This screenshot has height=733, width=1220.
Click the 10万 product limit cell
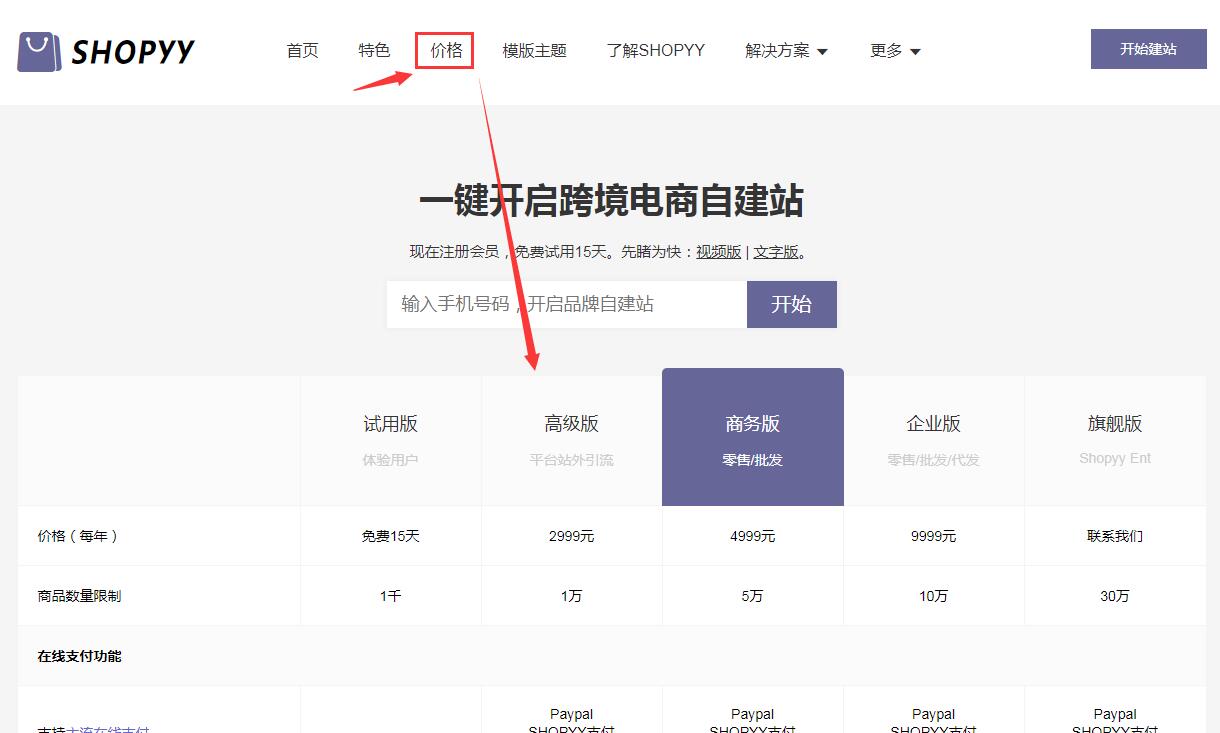tap(933, 596)
